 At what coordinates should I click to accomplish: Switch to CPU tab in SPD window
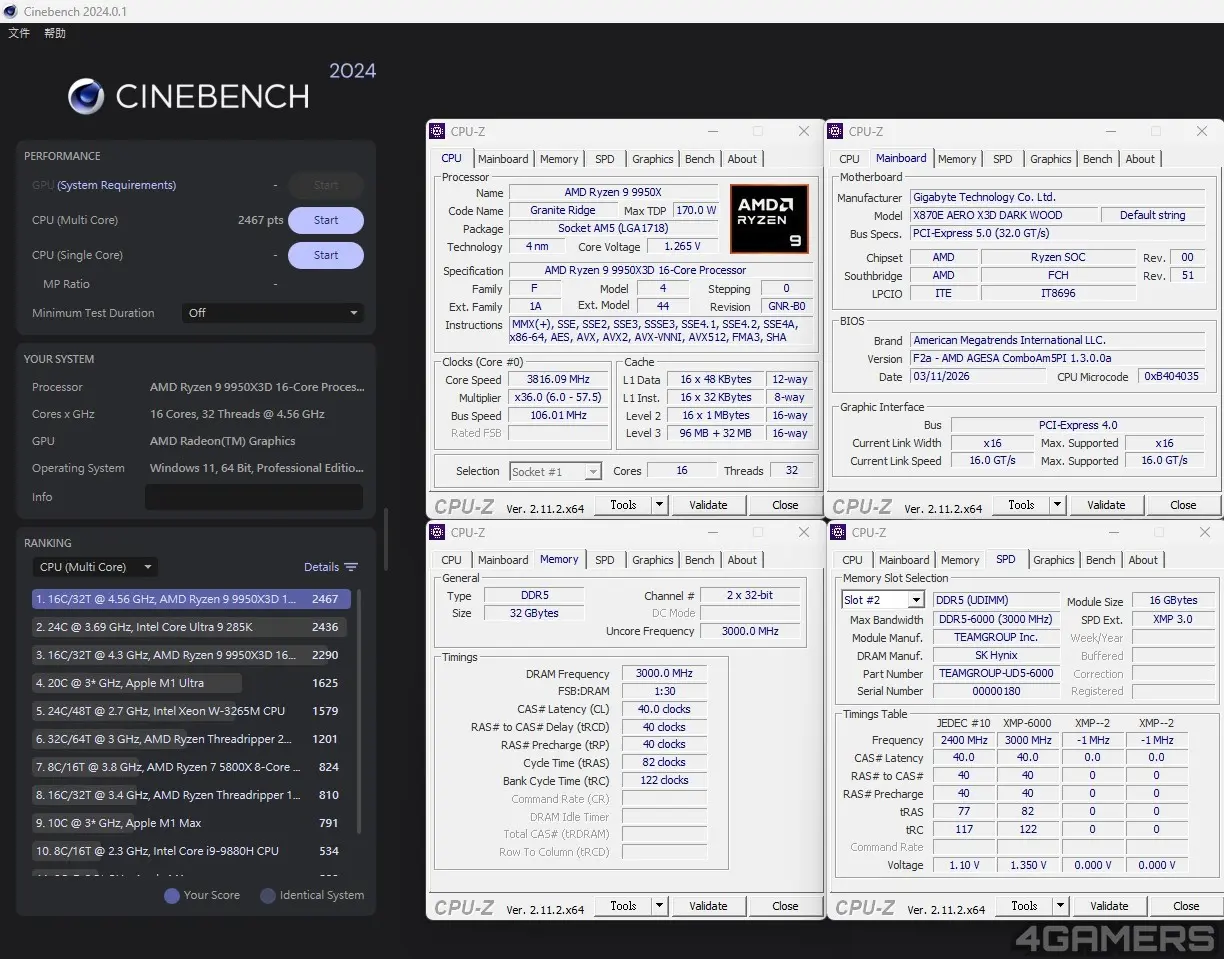click(852, 560)
